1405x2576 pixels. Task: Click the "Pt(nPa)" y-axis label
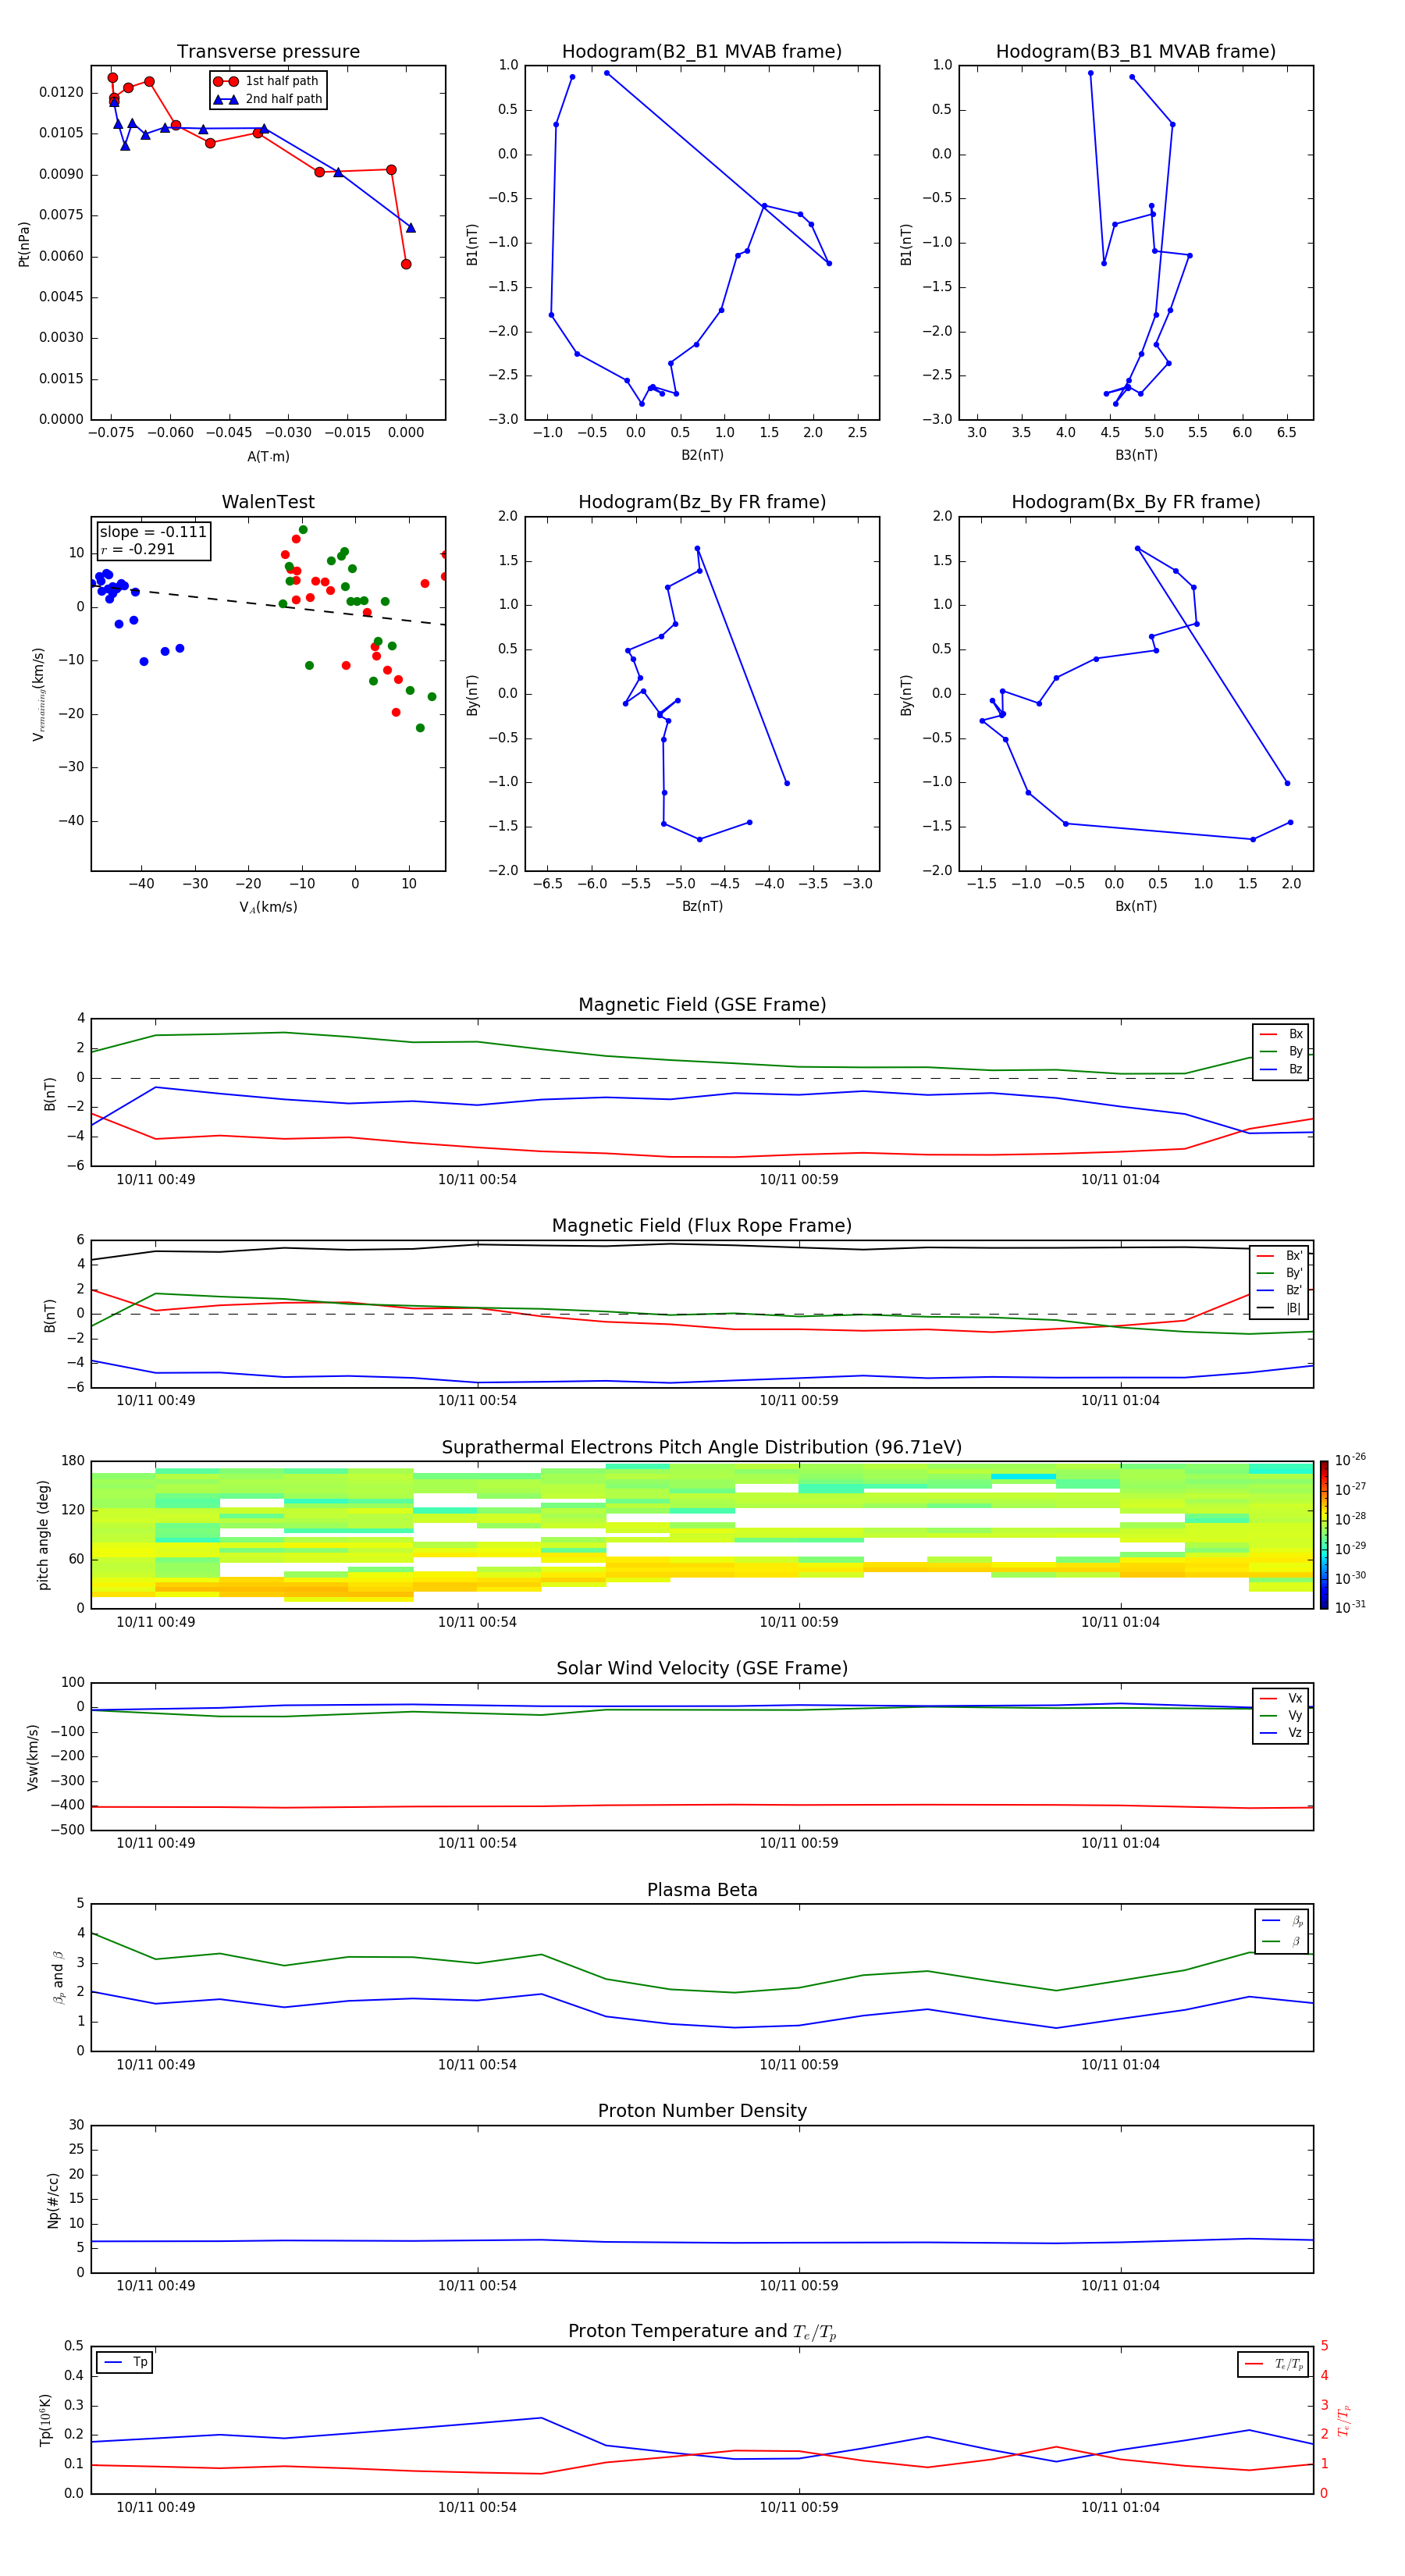pos(24,243)
